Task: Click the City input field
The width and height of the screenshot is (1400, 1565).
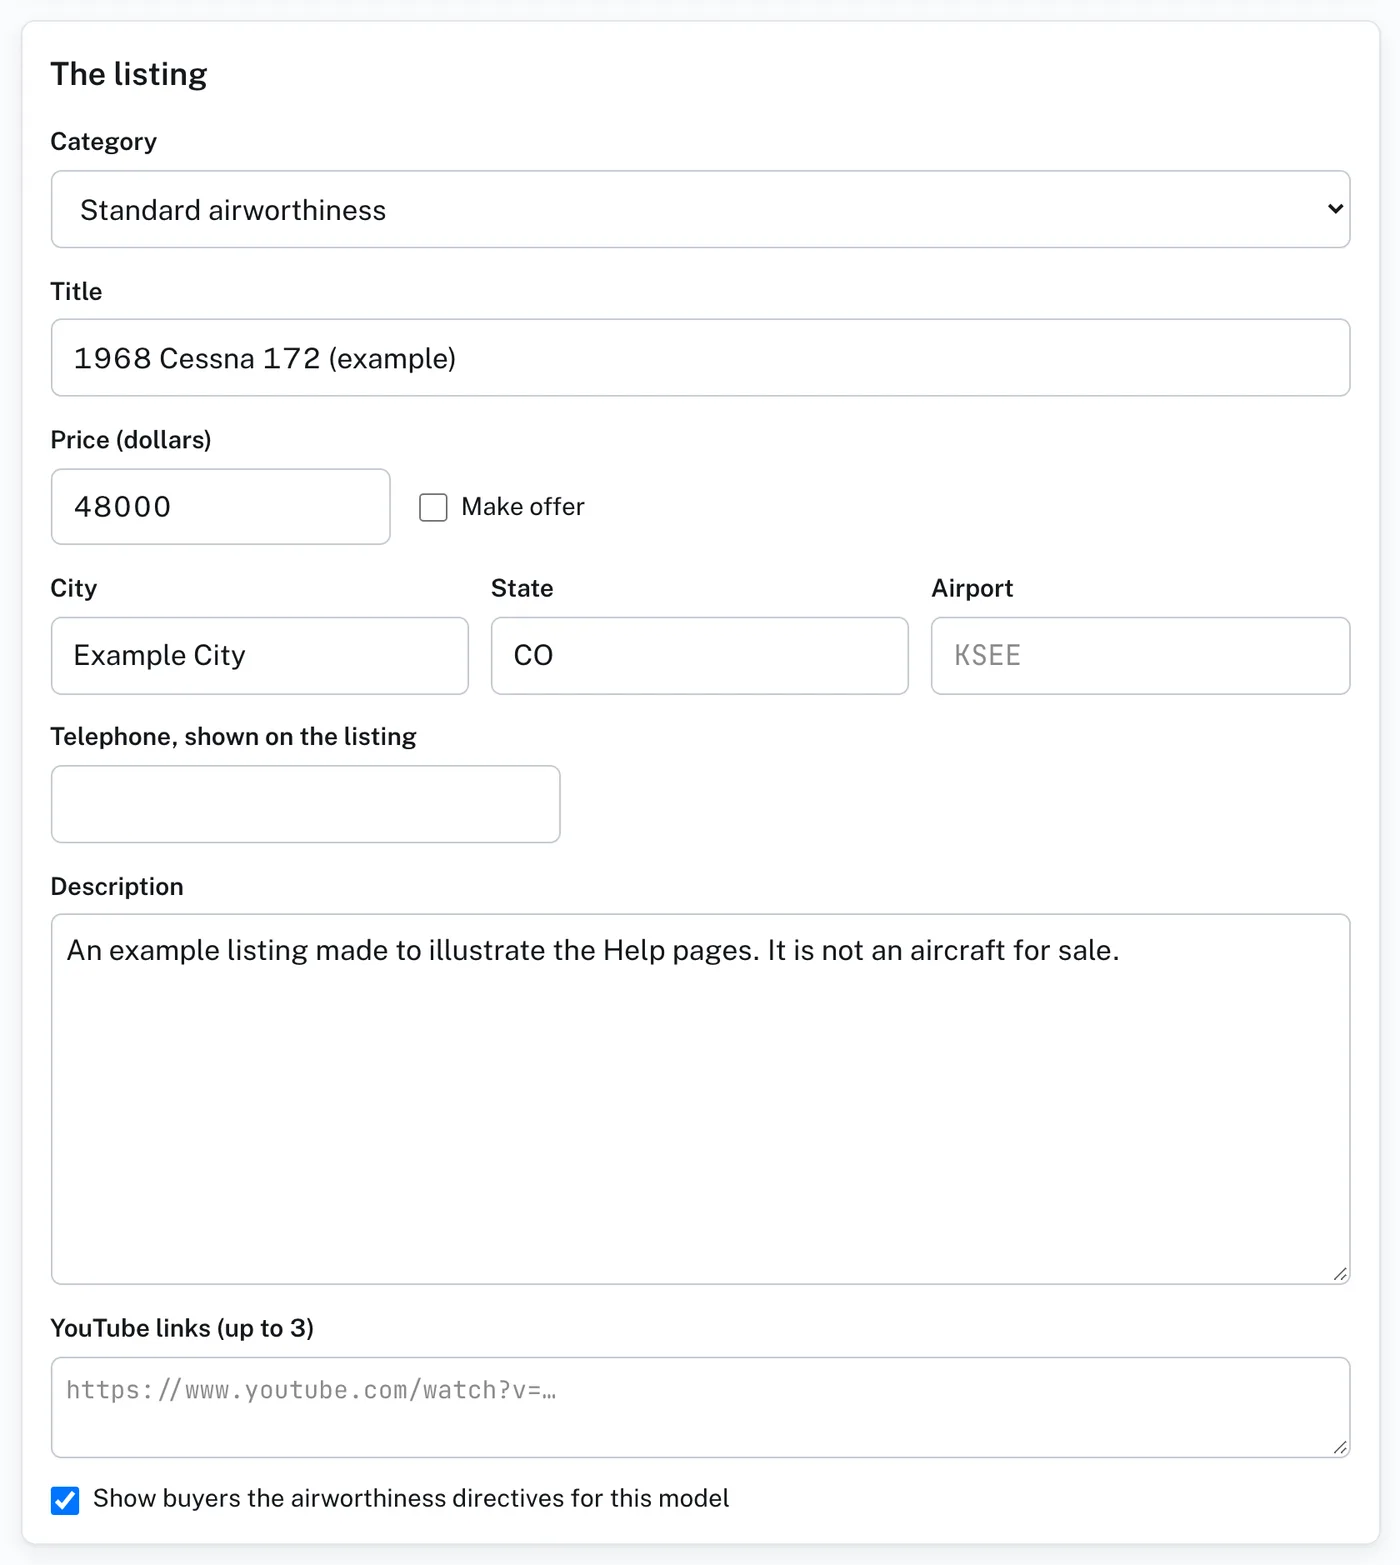Action: (x=259, y=656)
